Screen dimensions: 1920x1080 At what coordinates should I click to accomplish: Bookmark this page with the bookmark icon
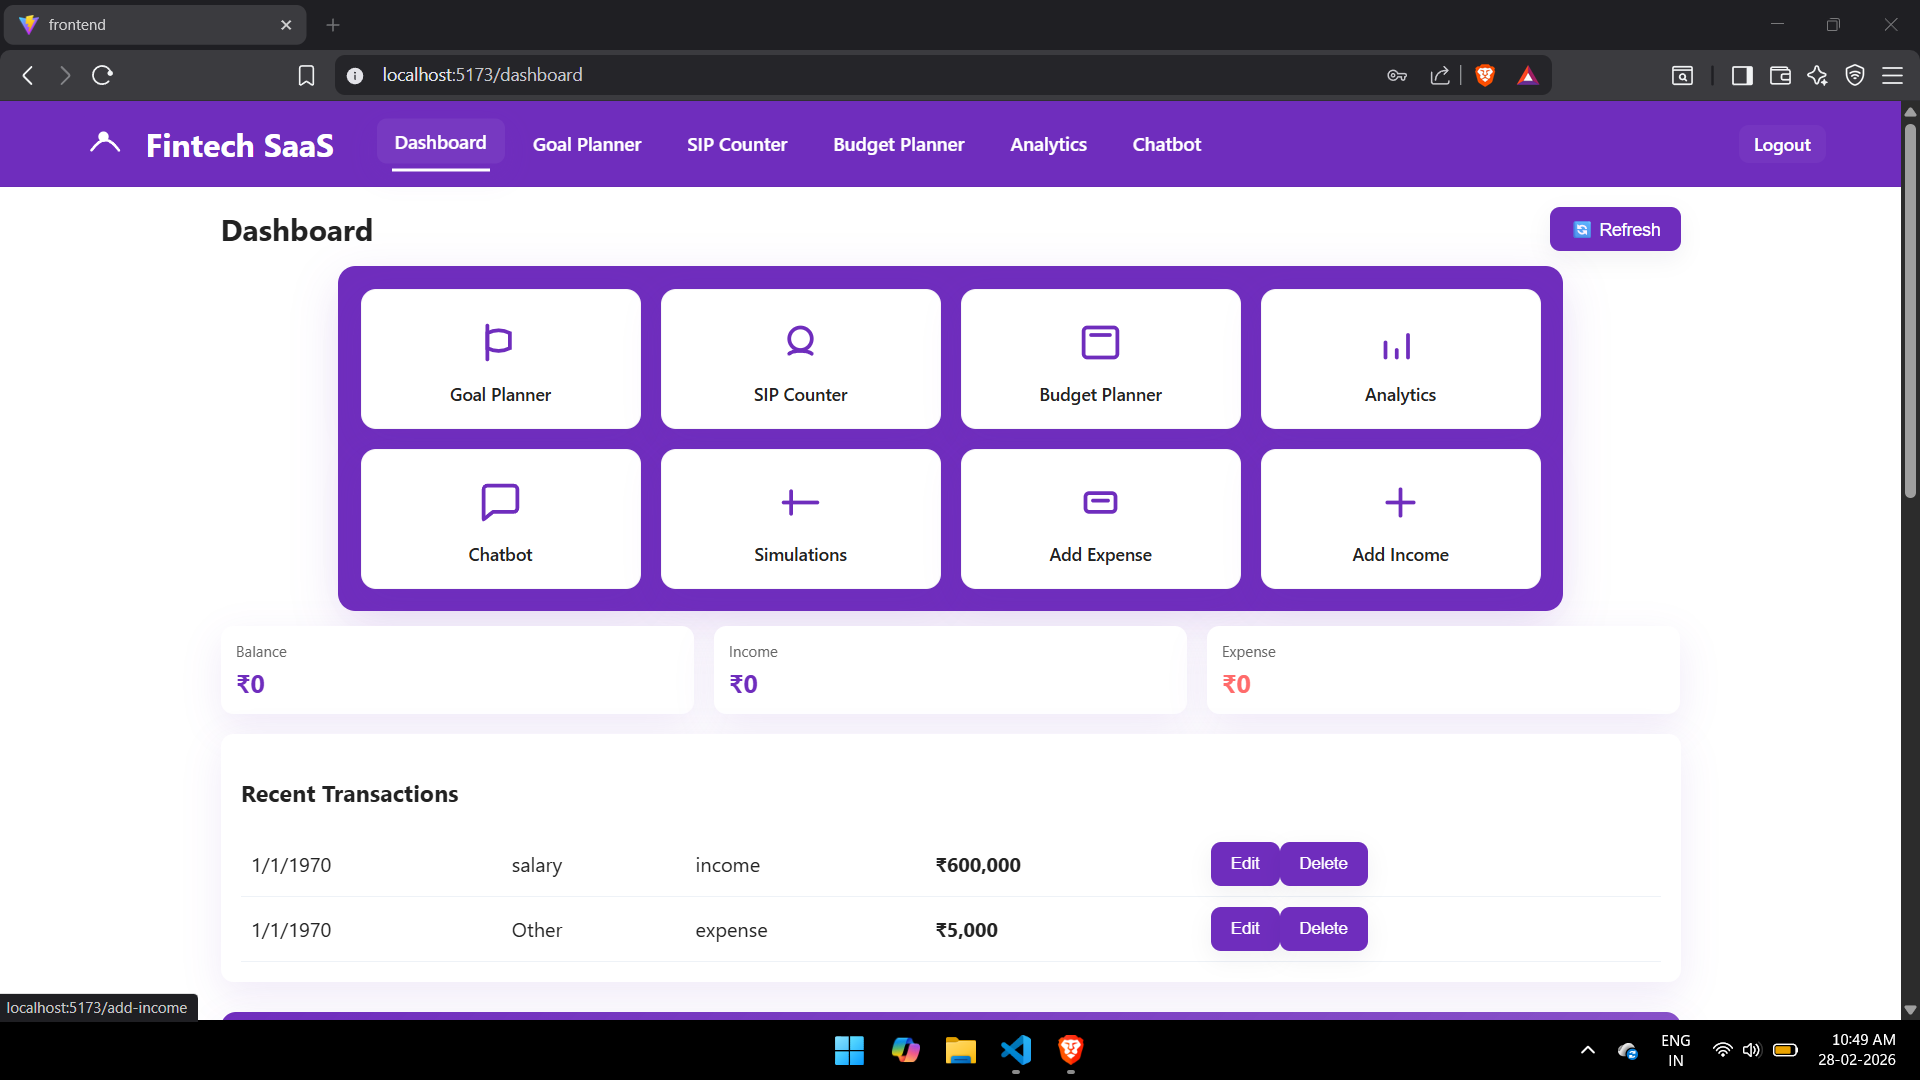[x=307, y=75]
